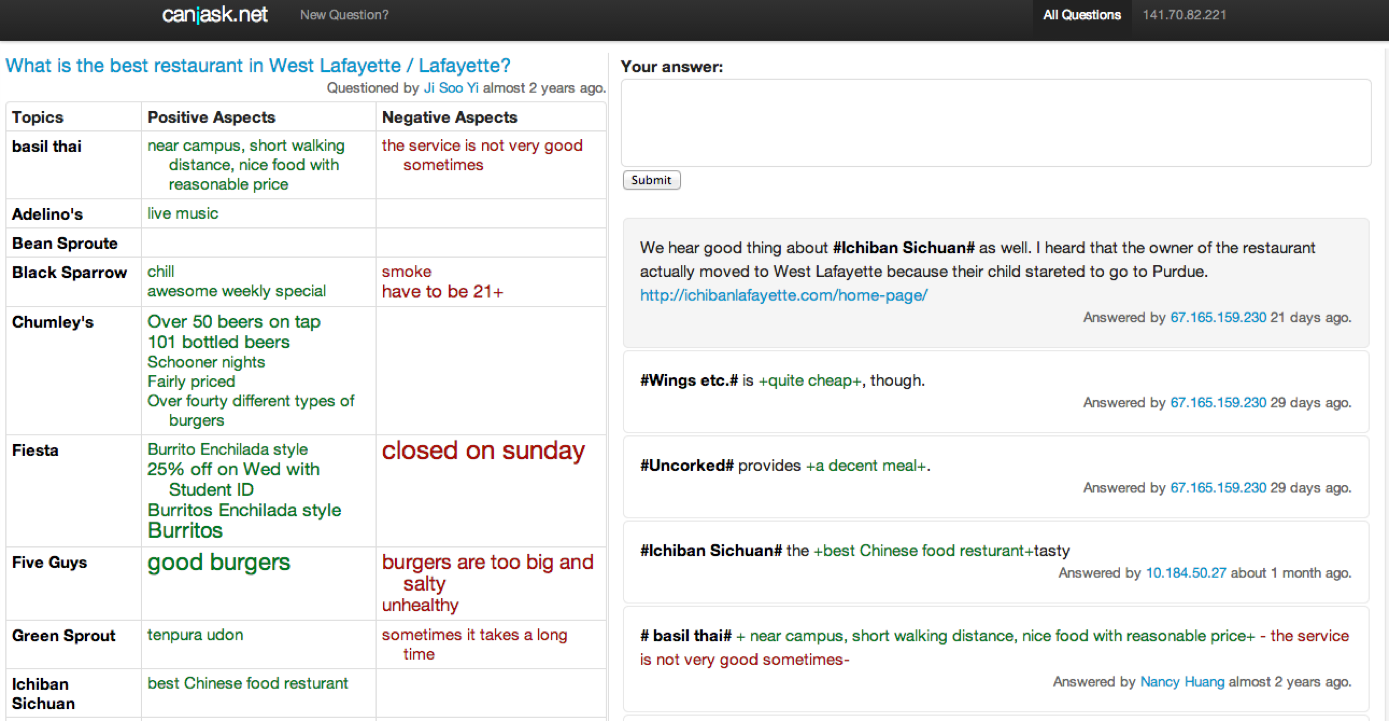Click 'best Chinese food resturant' in table
The width and height of the screenshot is (1389, 721).
248,683
